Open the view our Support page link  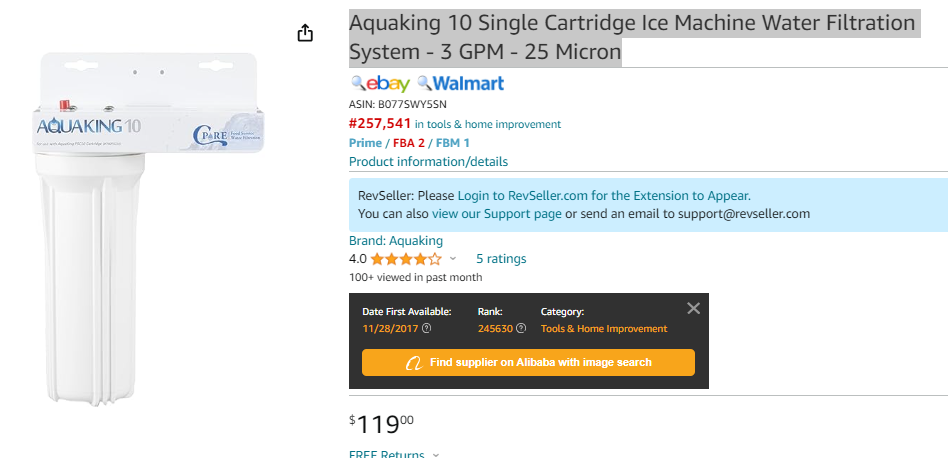497,213
